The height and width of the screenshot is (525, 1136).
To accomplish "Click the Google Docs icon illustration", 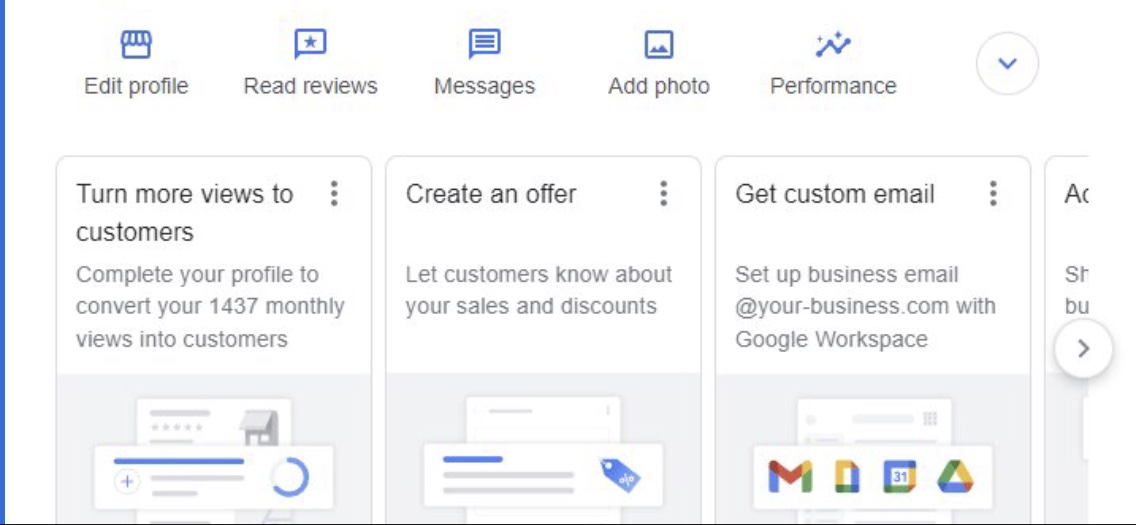I will click(x=846, y=478).
